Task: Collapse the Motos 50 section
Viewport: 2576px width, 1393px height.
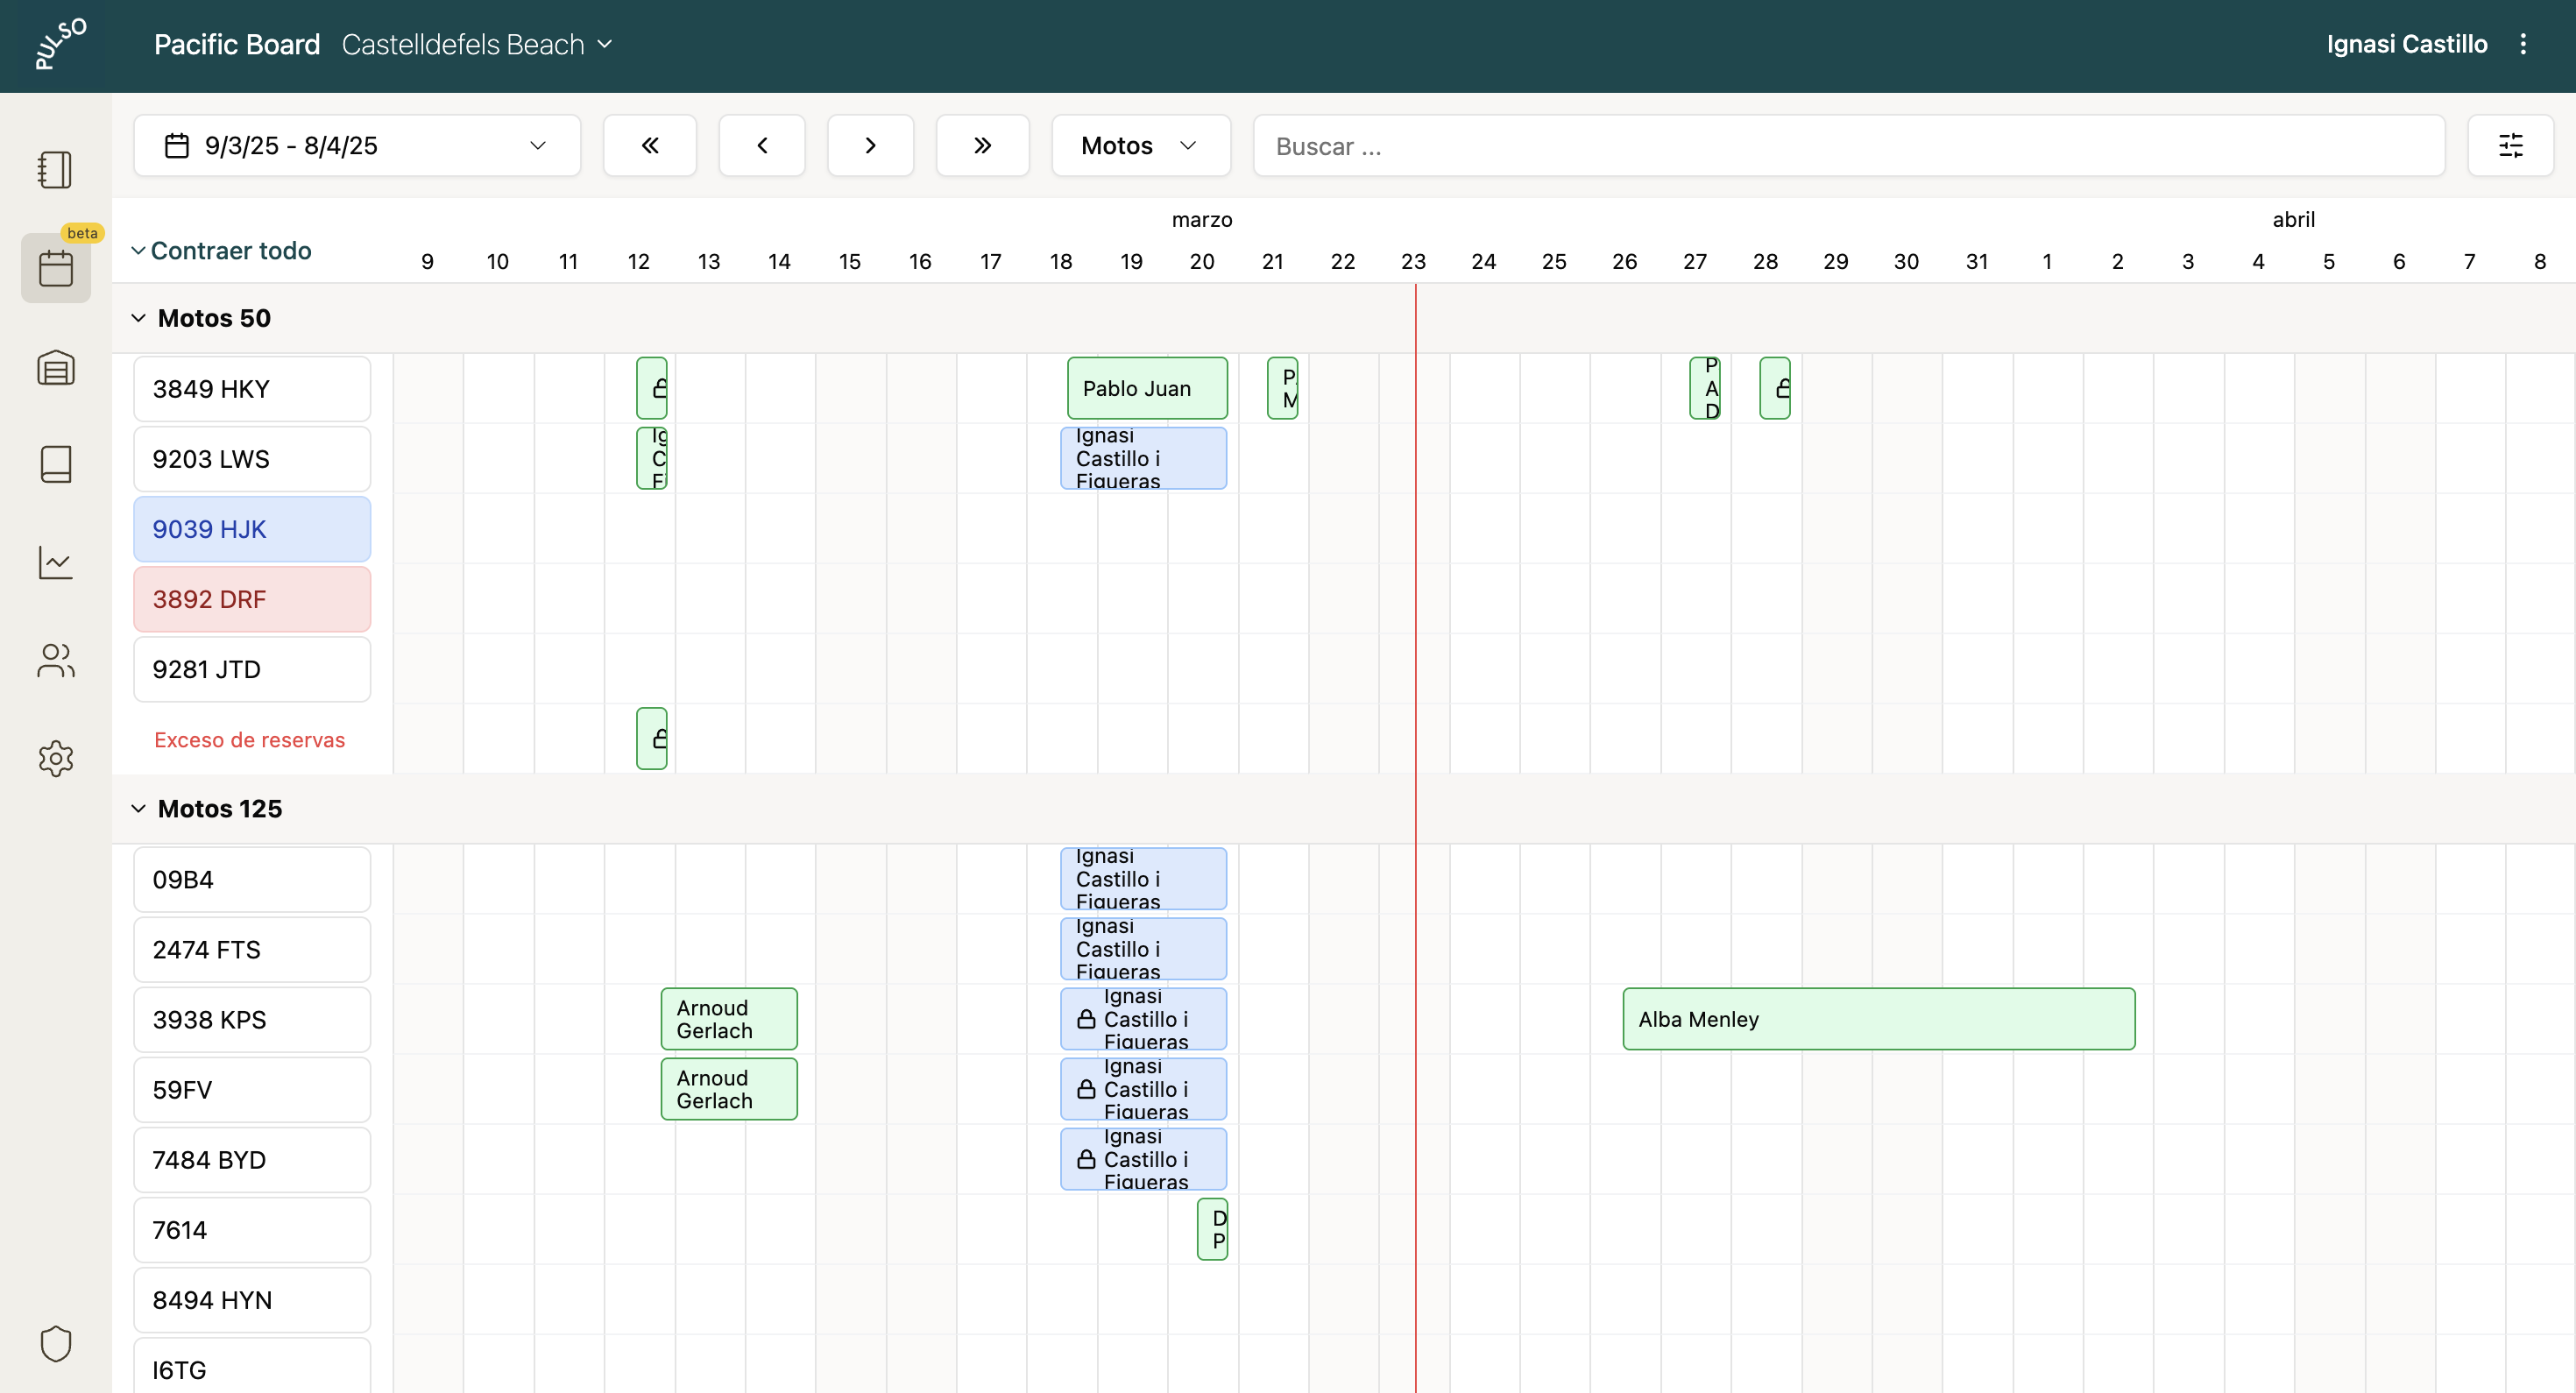Action: coord(138,318)
